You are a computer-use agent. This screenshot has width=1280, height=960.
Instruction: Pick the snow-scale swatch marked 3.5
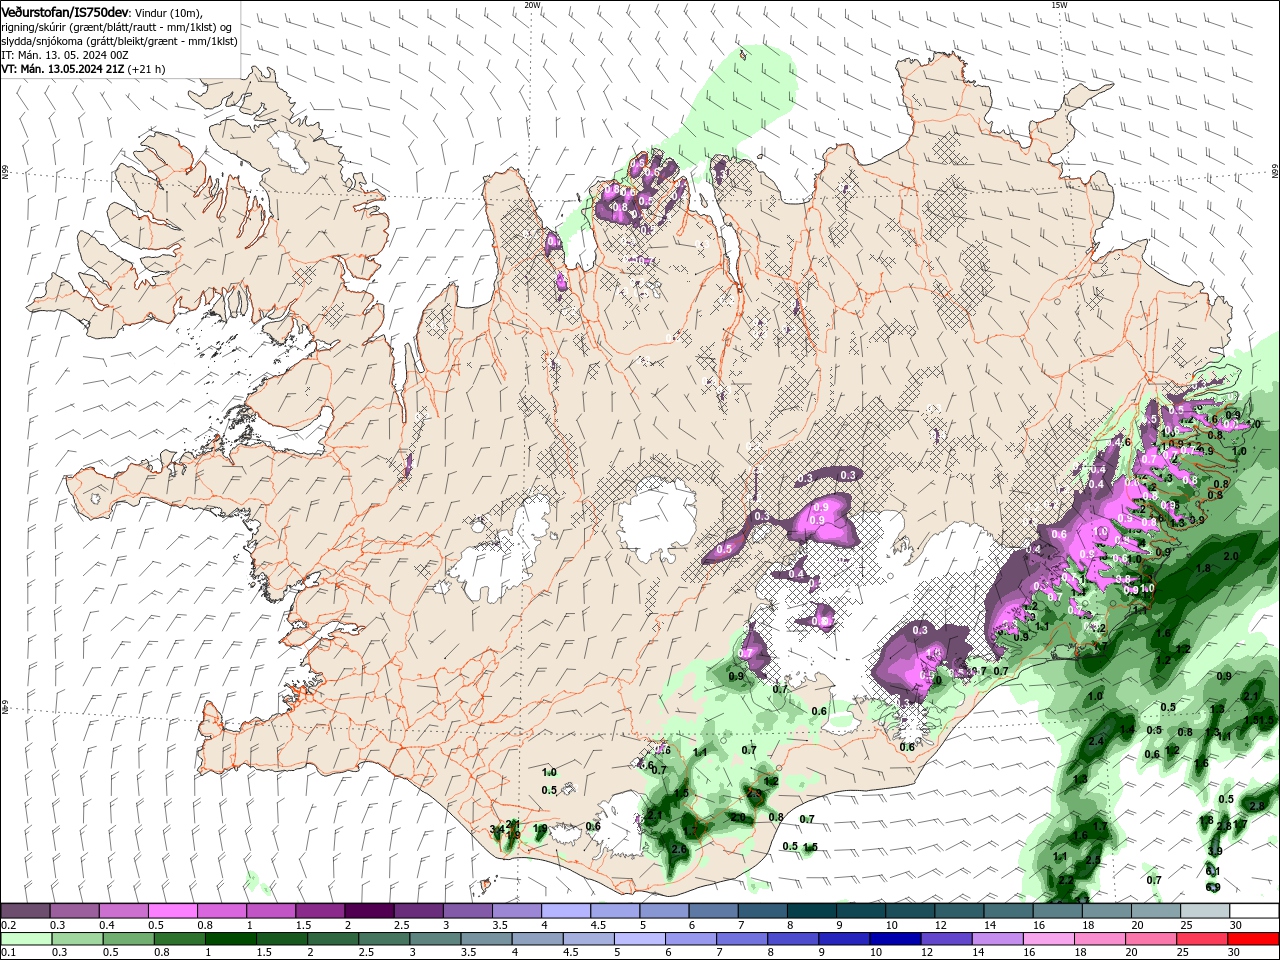click(516, 911)
